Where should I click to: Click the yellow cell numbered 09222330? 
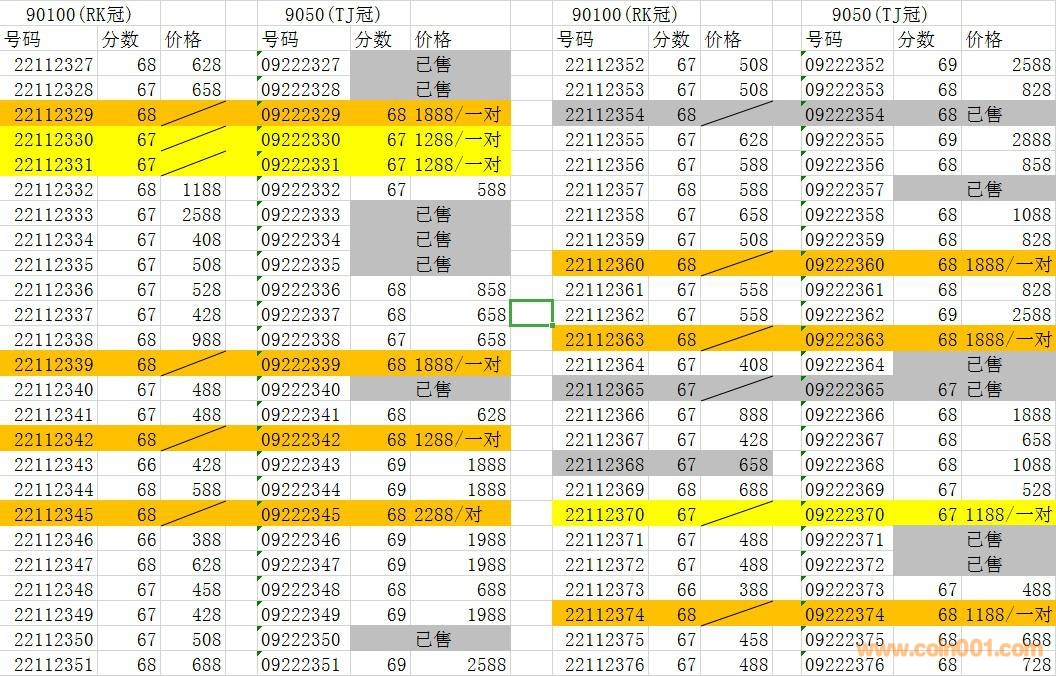301,139
